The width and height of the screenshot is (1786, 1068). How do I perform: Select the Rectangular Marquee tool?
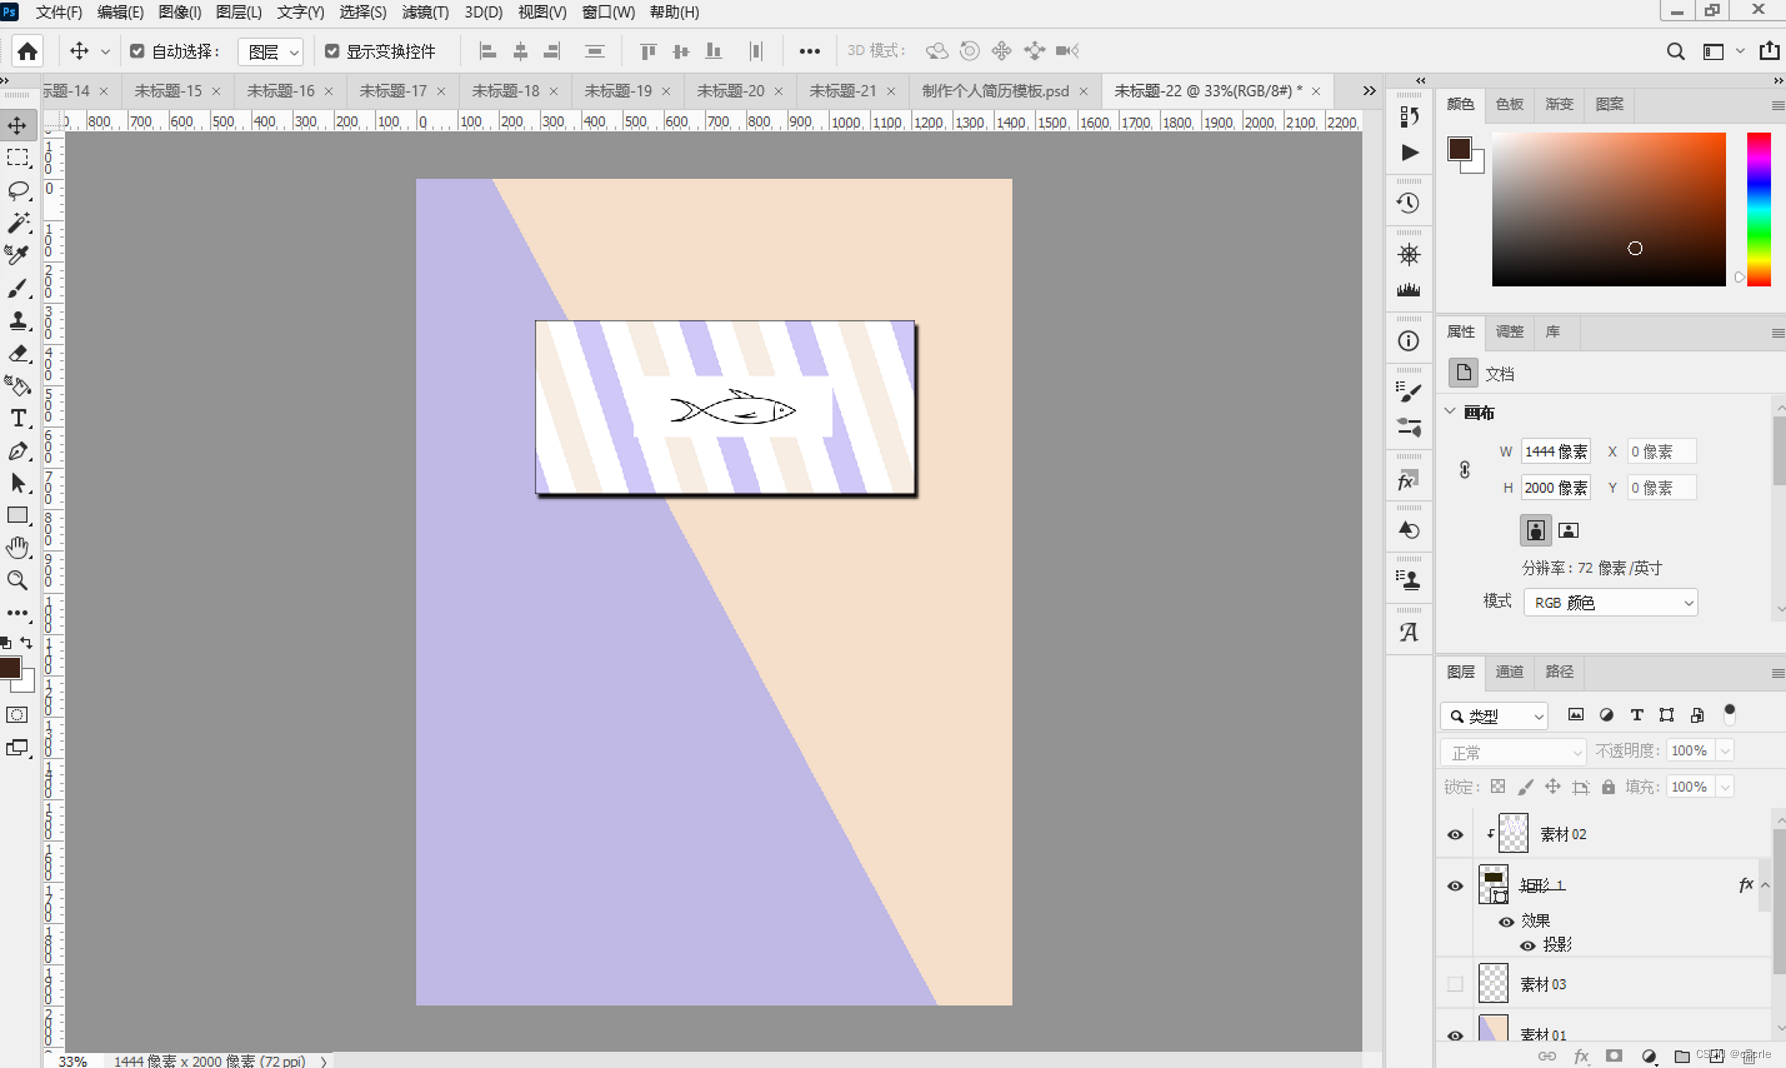(18, 158)
